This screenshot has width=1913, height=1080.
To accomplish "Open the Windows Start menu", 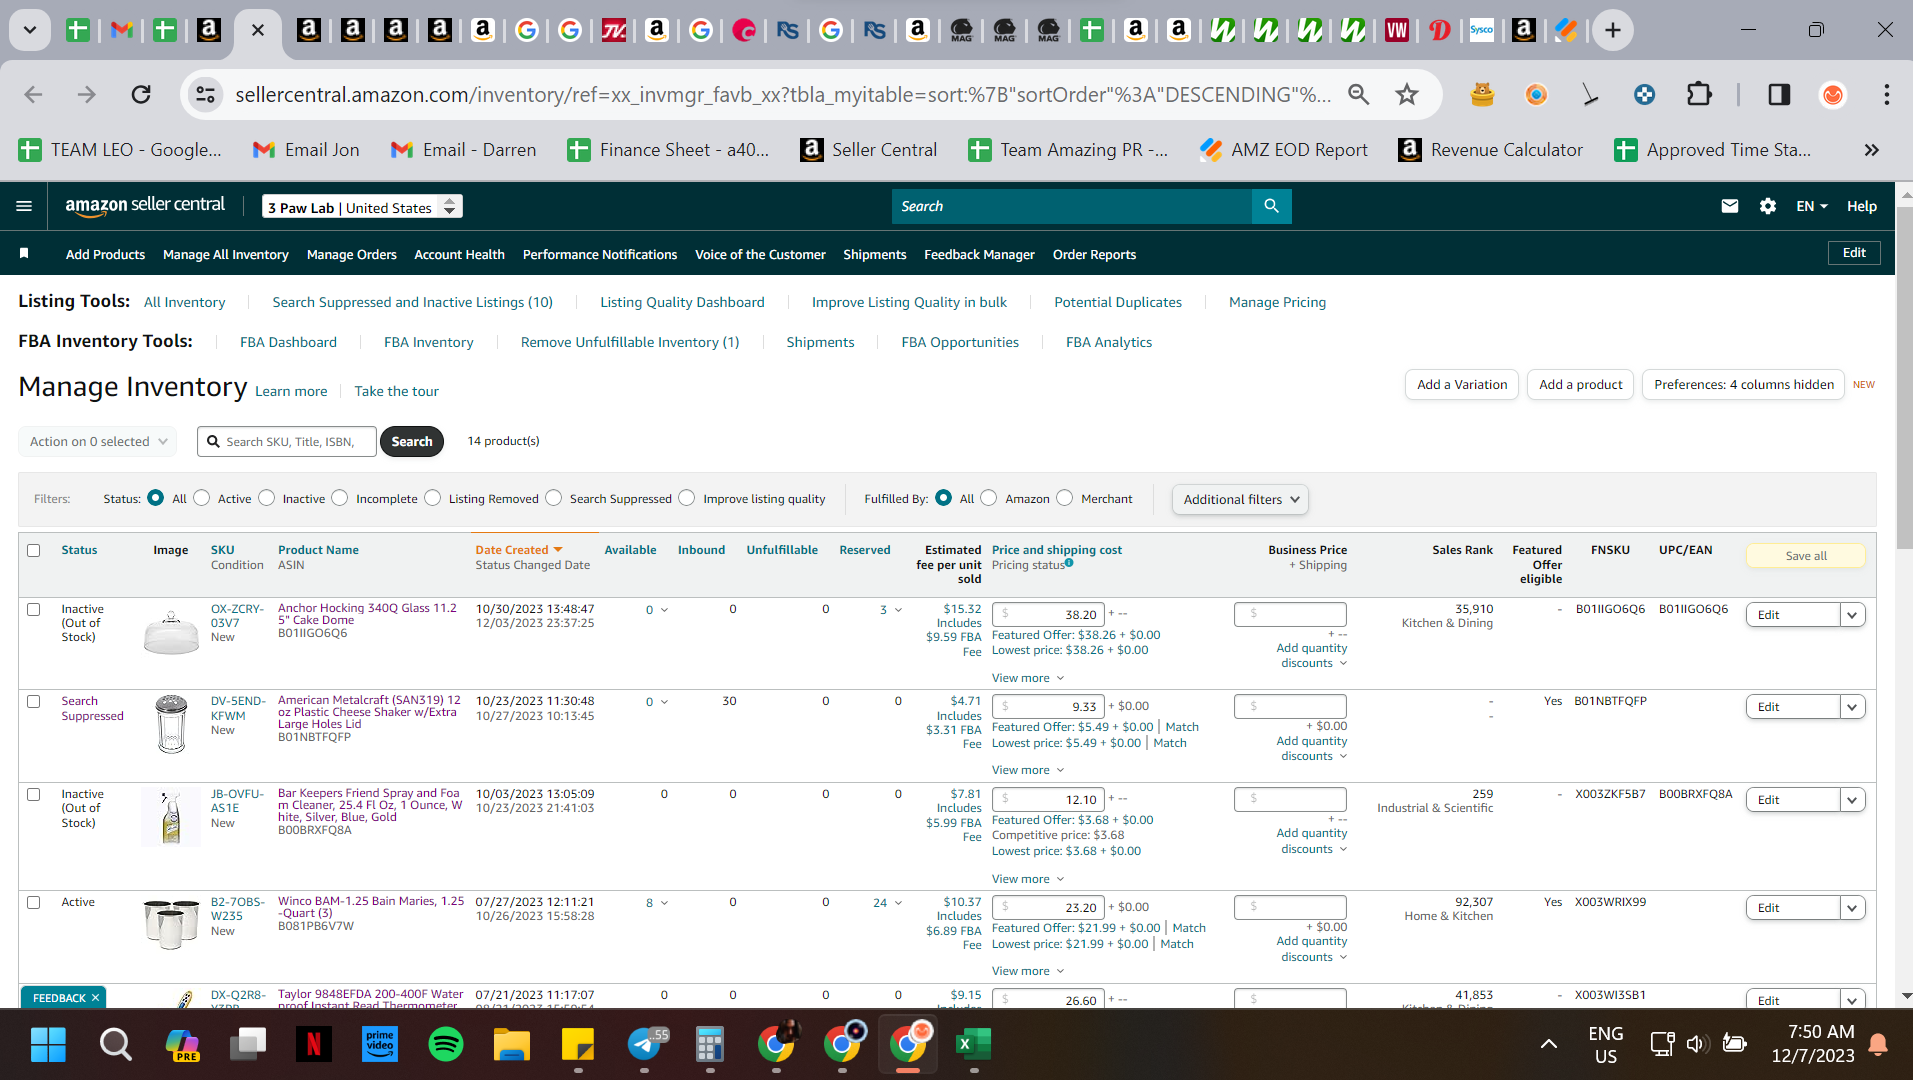I will [x=48, y=1045].
